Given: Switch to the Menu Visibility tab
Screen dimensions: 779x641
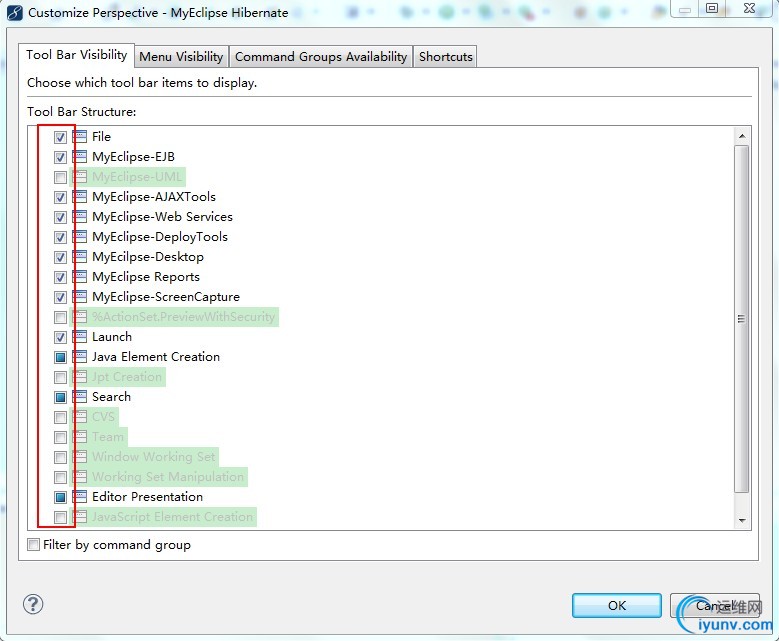Looking at the screenshot, I should point(181,57).
